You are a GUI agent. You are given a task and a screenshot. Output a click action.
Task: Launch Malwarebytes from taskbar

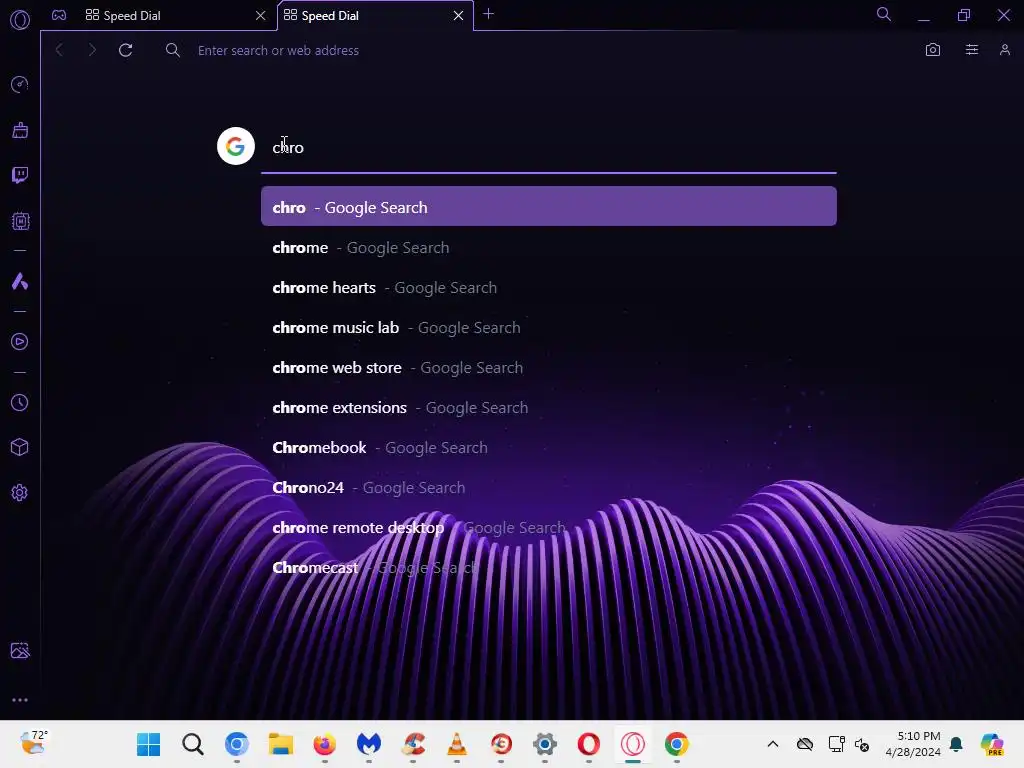click(x=369, y=744)
